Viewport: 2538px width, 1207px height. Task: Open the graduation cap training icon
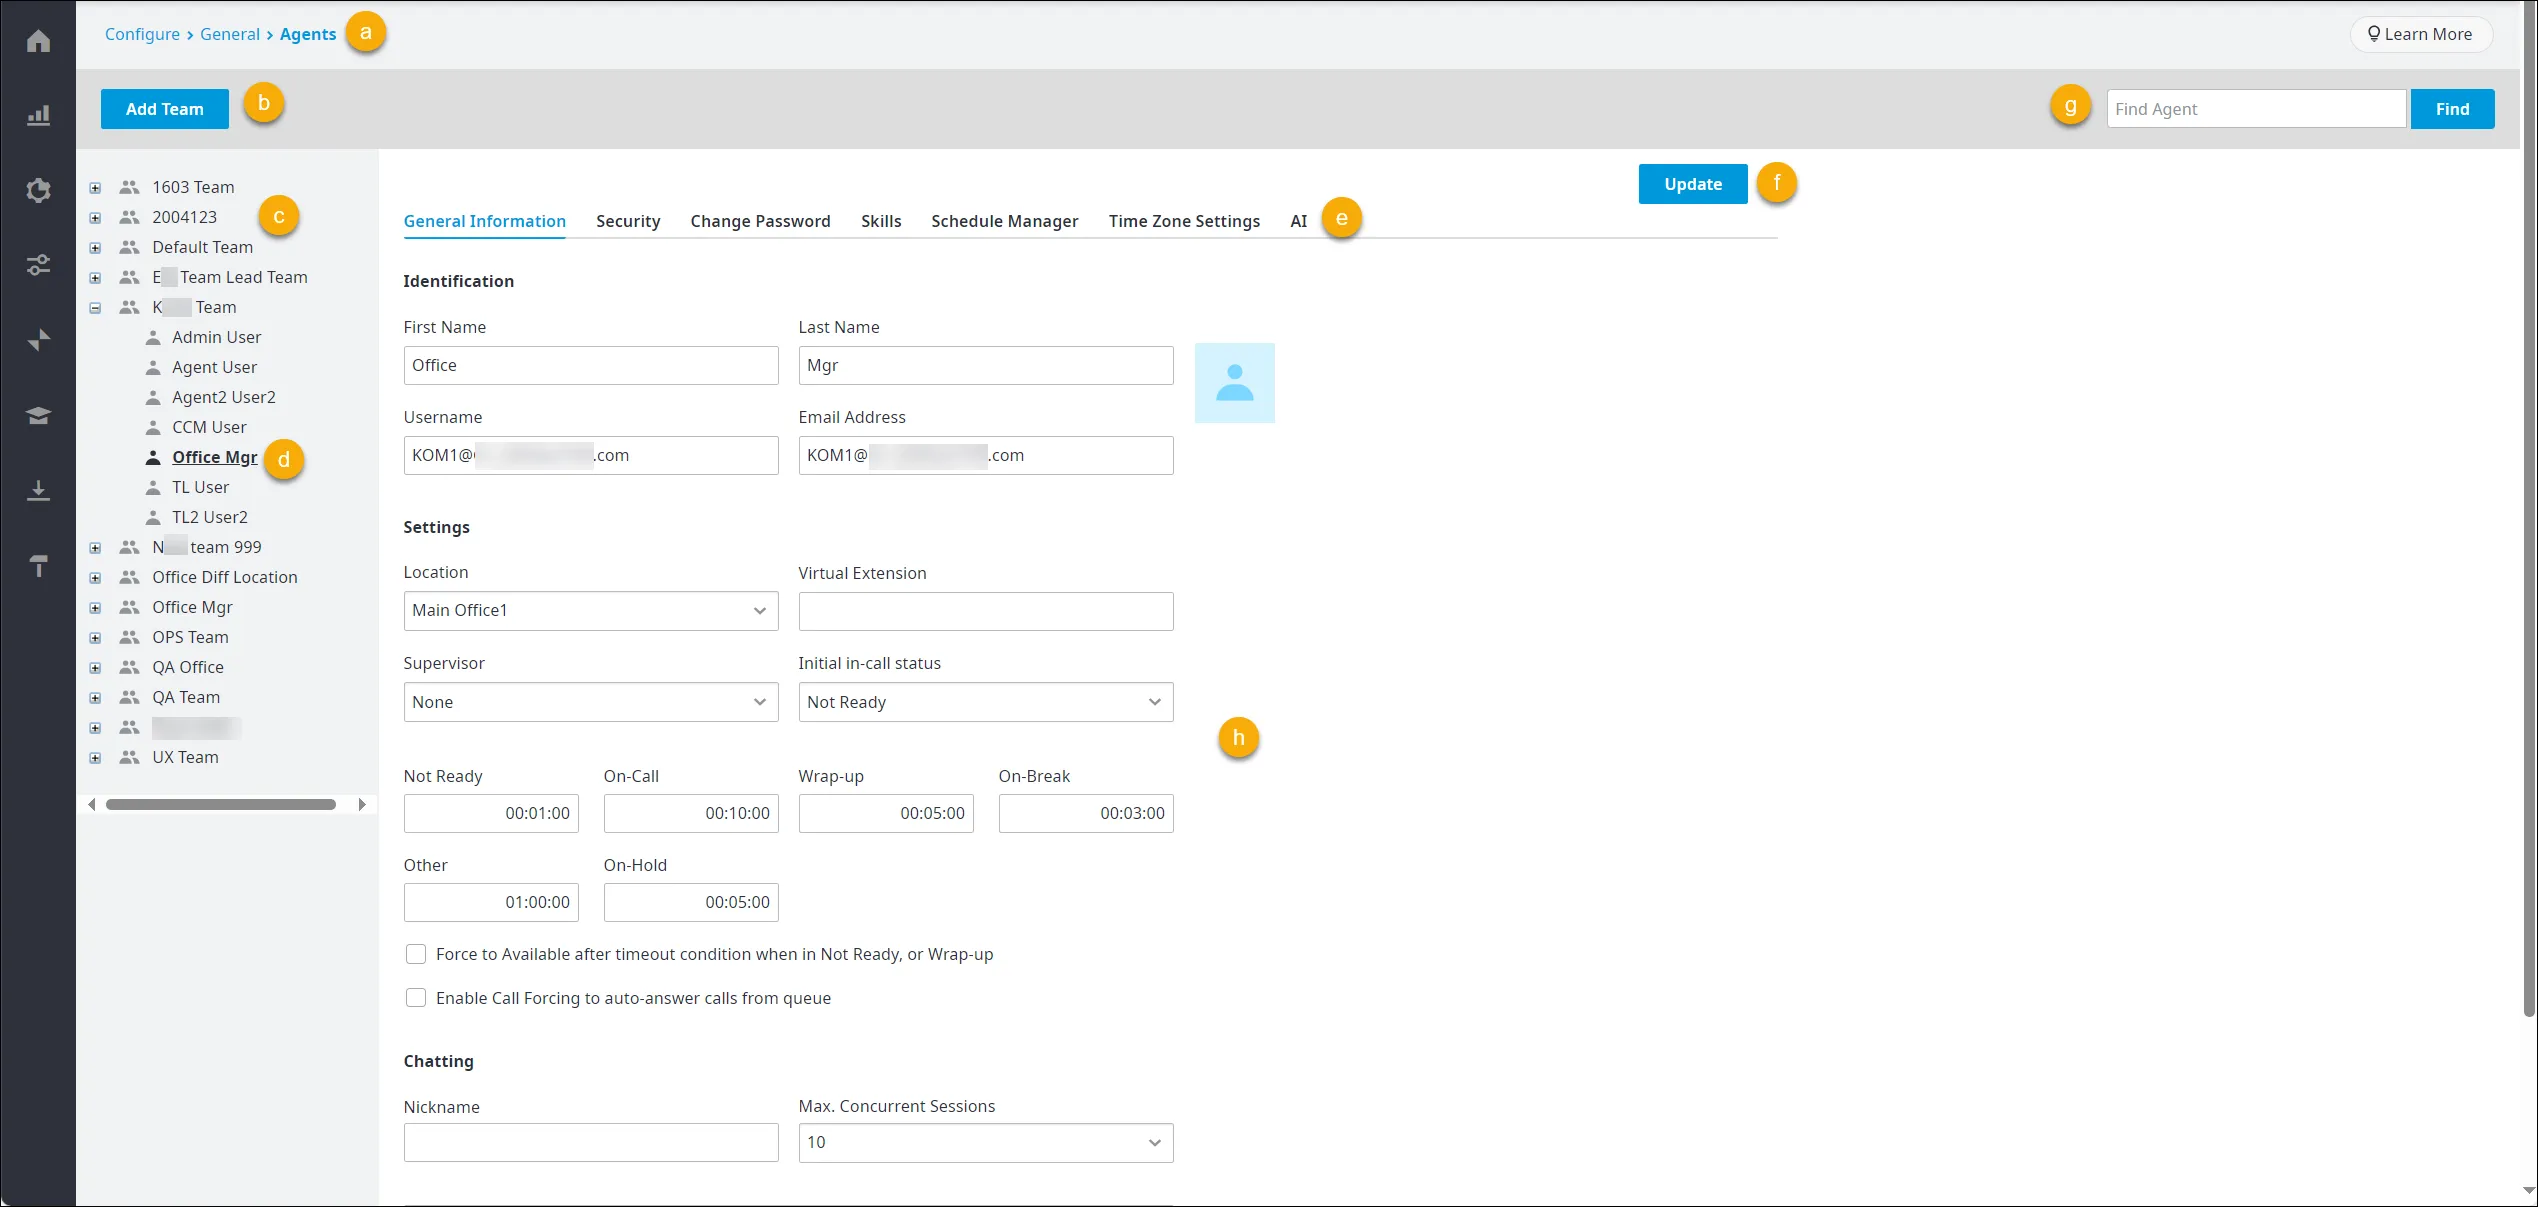pos(38,415)
